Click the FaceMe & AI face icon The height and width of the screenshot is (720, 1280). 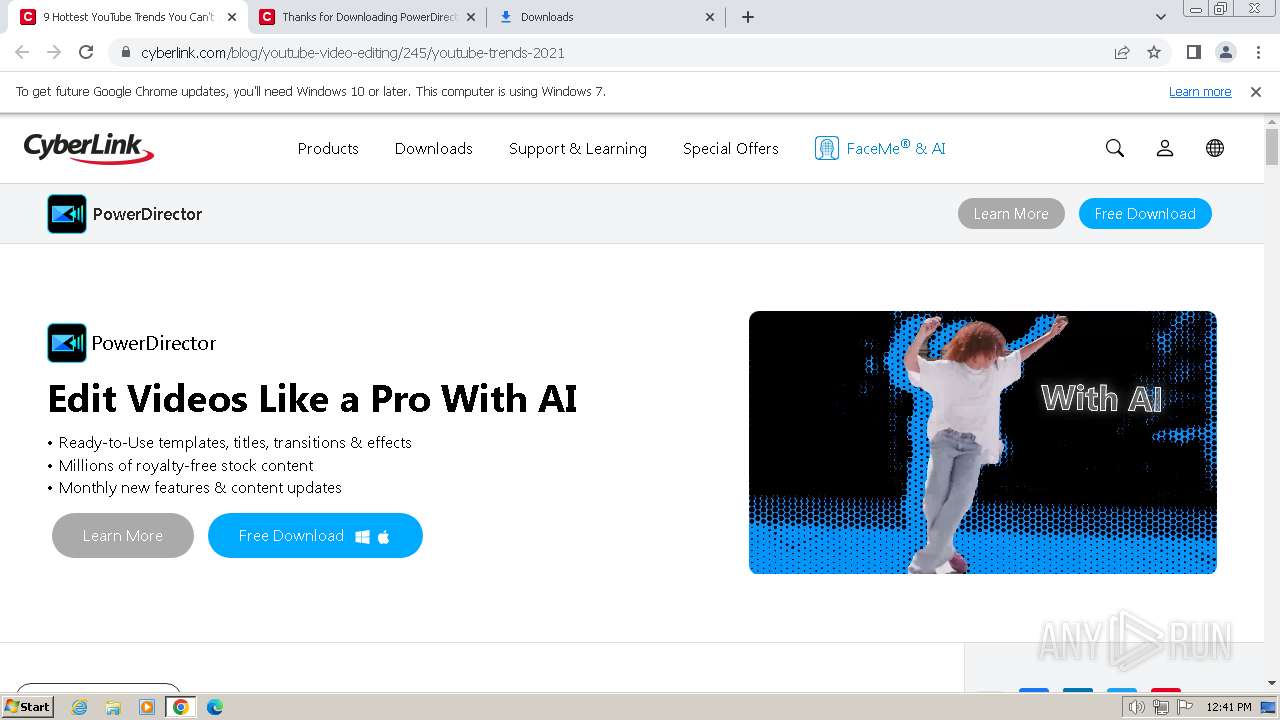pyautogui.click(x=826, y=148)
